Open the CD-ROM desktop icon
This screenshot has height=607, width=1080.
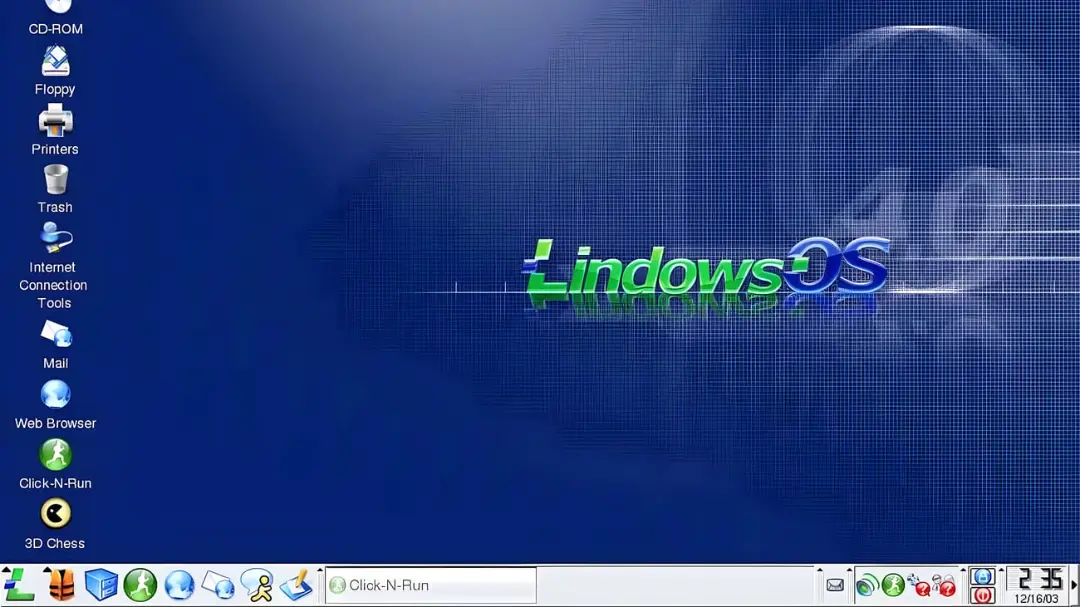(55, 17)
